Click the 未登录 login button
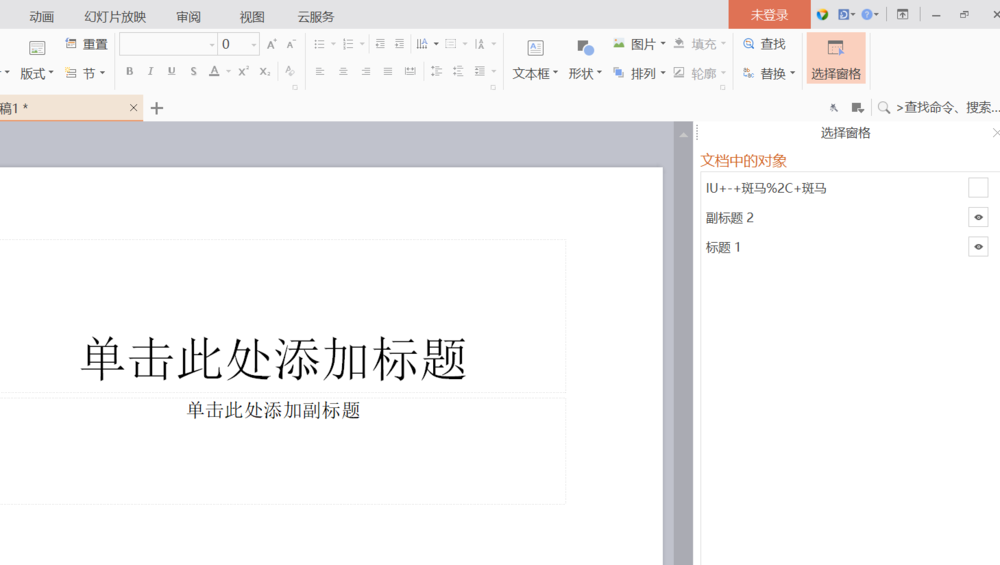Screen dimensions: 1000x565 coord(769,14)
